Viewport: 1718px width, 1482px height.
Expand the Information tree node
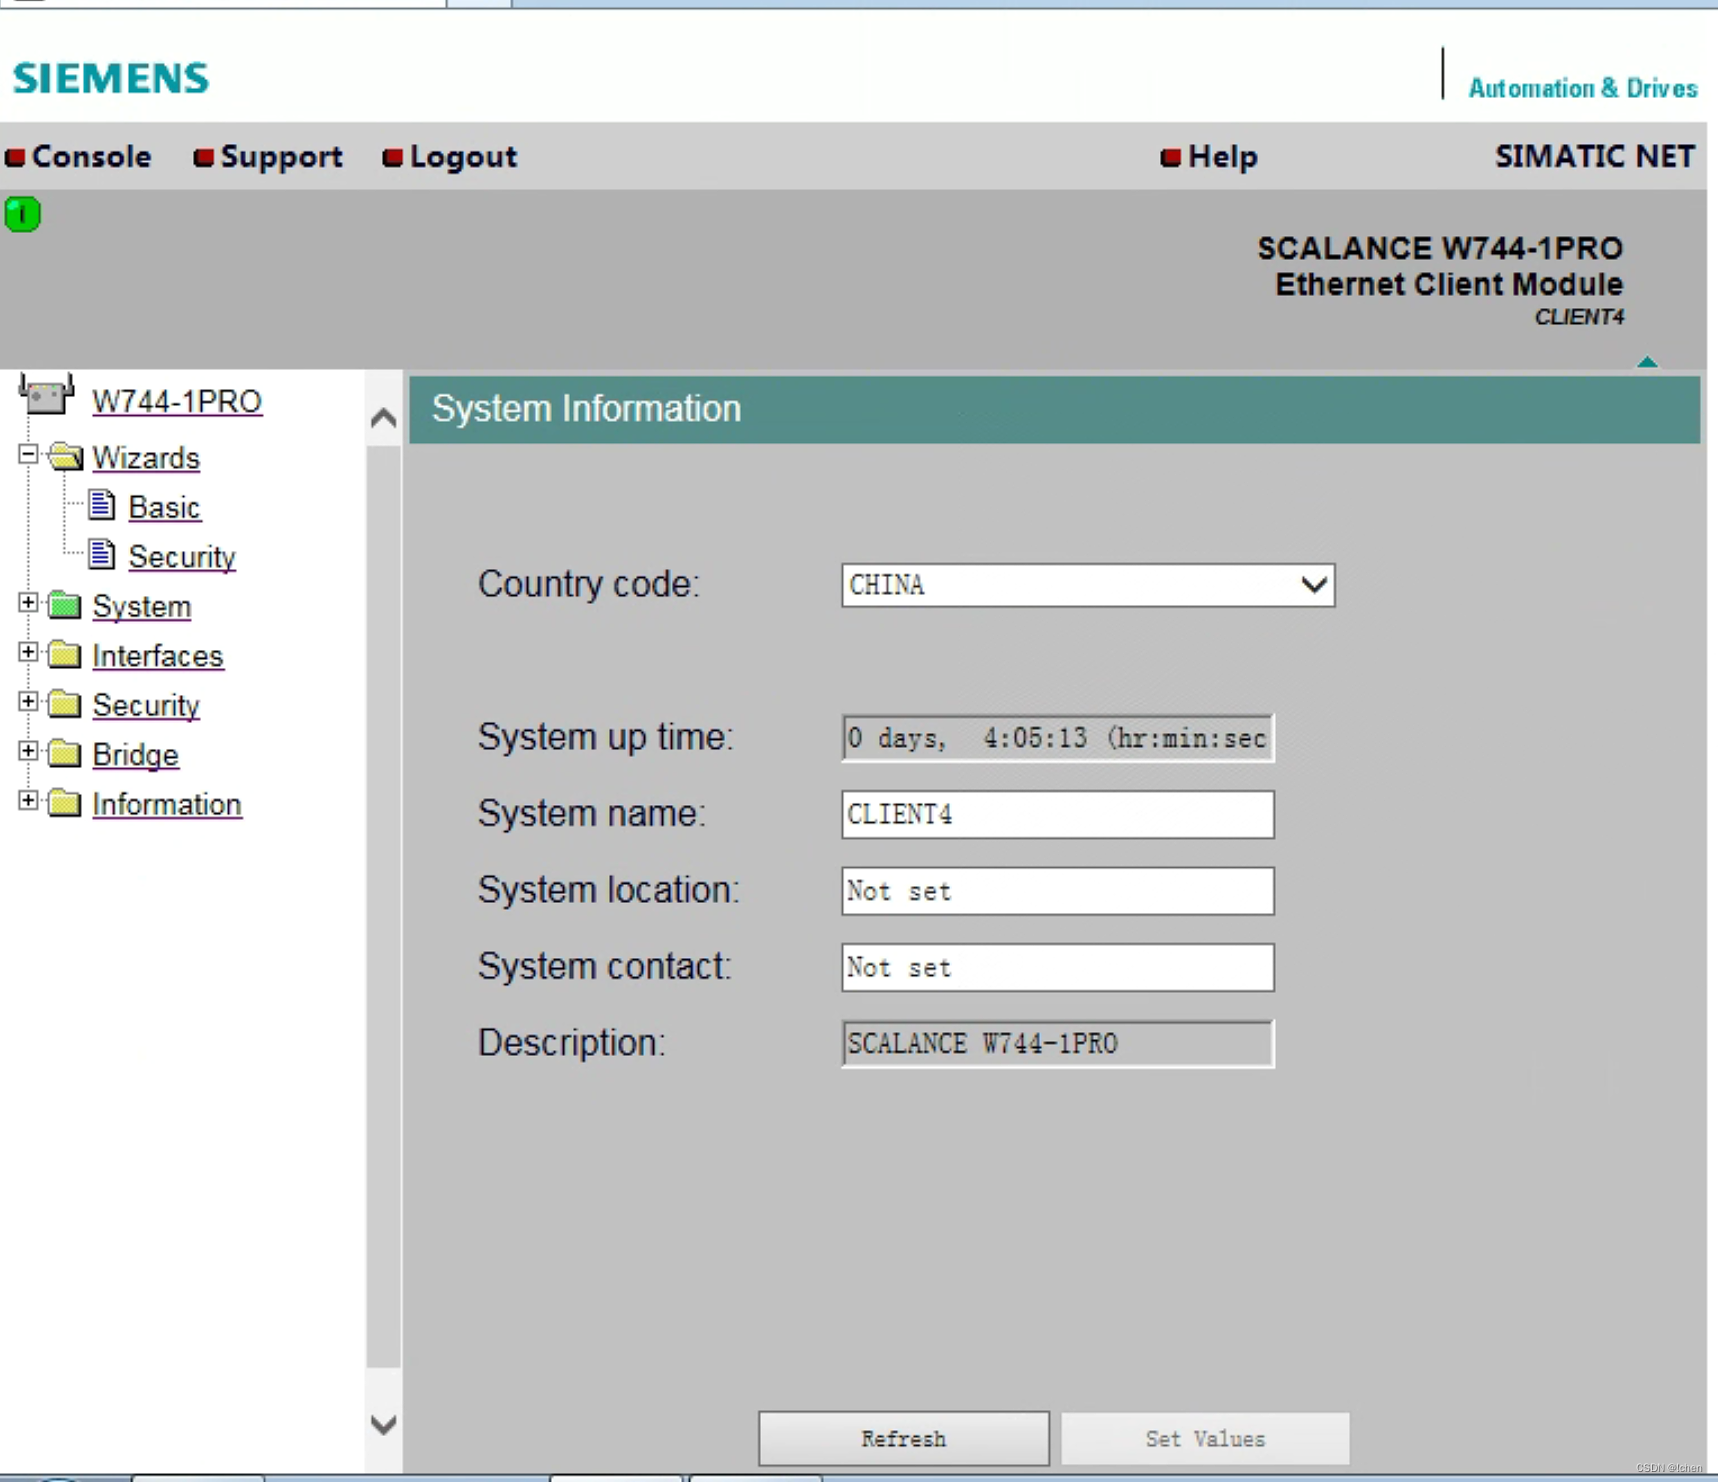[x=28, y=801]
